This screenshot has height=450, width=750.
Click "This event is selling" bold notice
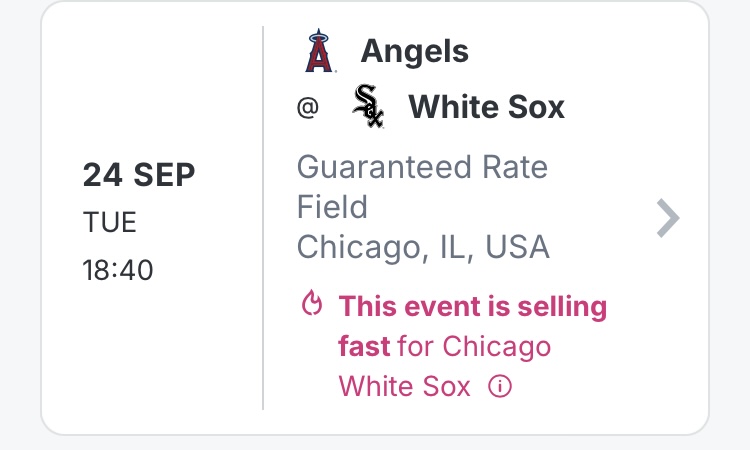(x=473, y=306)
